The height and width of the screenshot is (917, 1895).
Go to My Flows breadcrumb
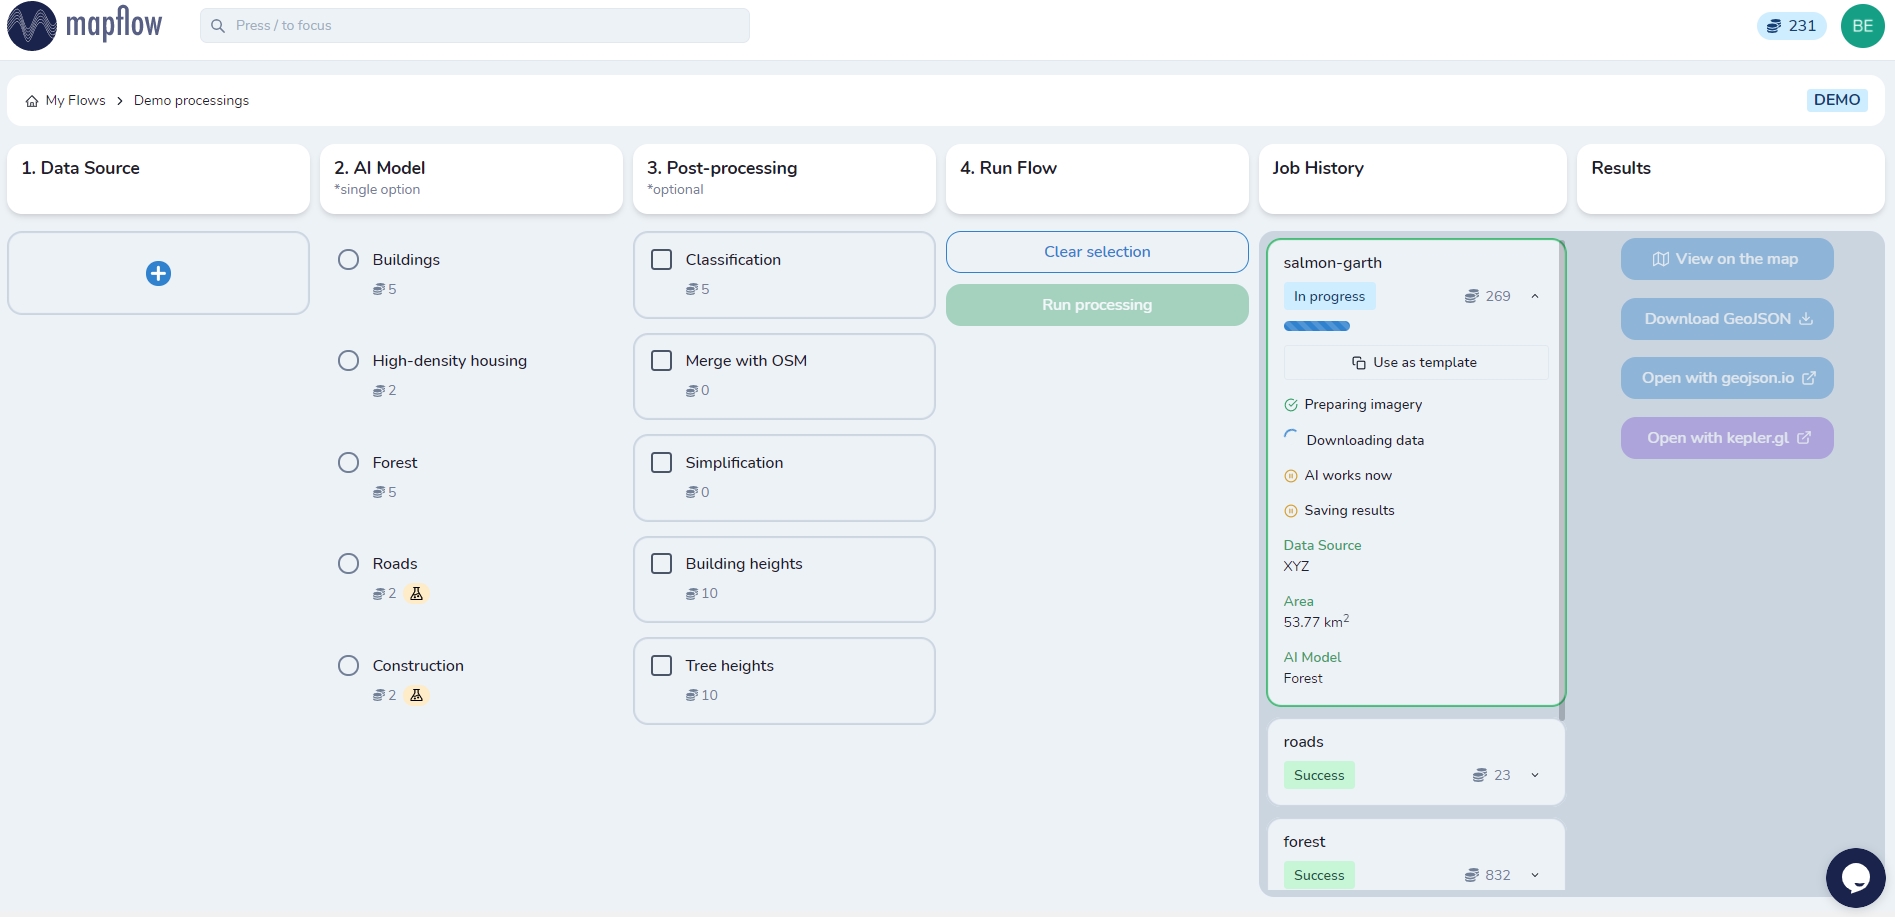pyautogui.click(x=75, y=101)
